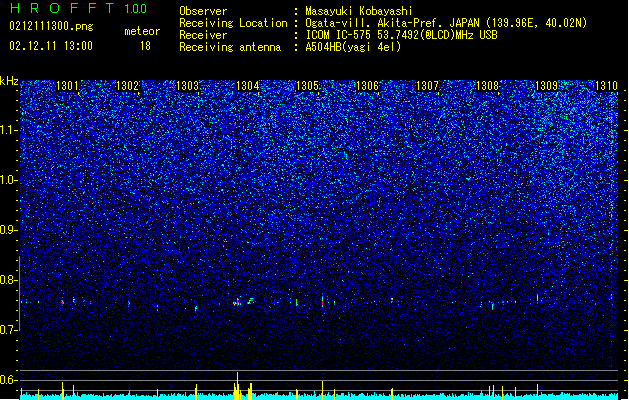Click the 1306 time marker

click(367, 86)
